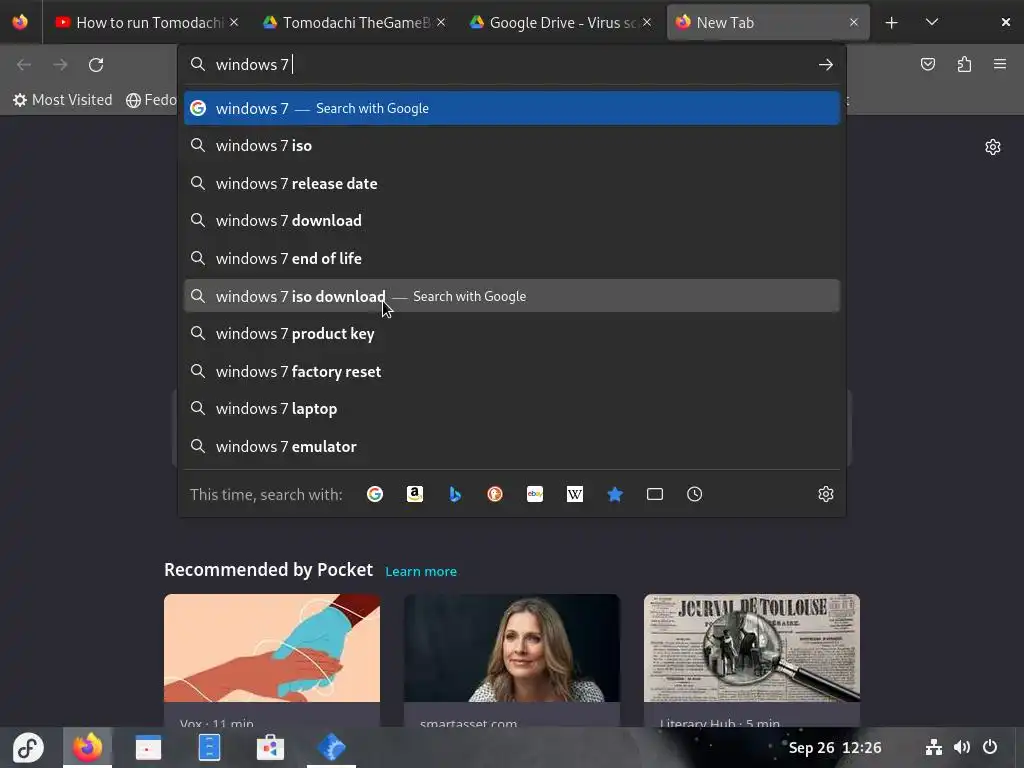Open Fedora start menu in taskbar
1024x768 pixels.
pyautogui.click(x=28, y=747)
